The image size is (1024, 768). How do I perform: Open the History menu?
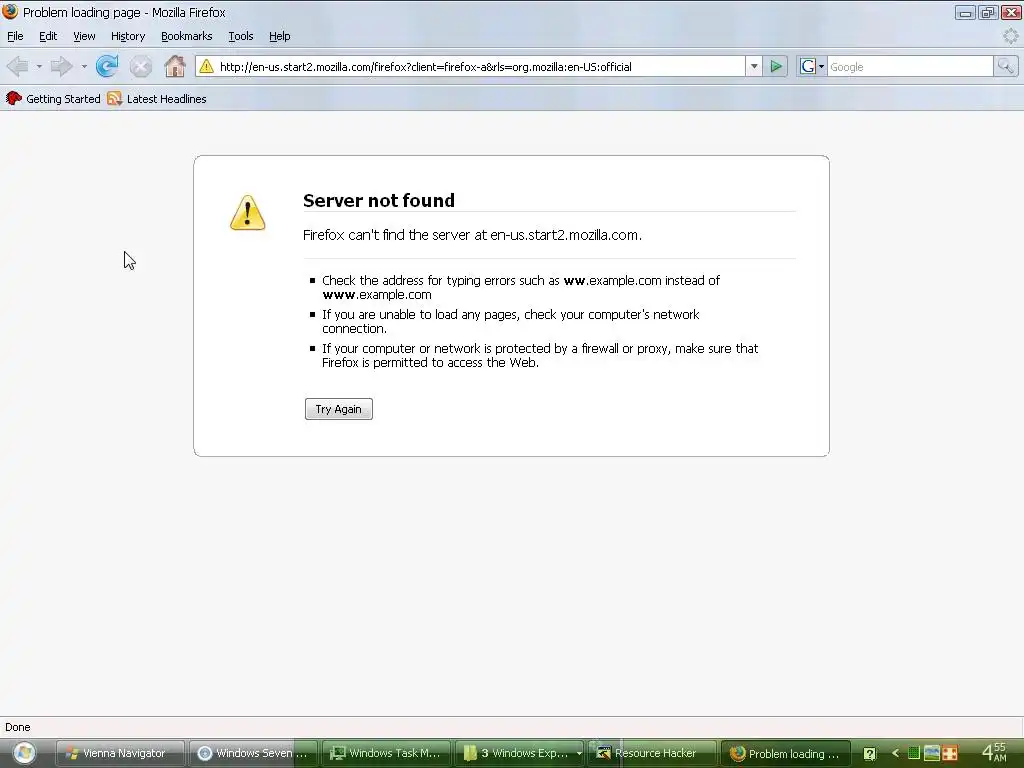tap(128, 36)
